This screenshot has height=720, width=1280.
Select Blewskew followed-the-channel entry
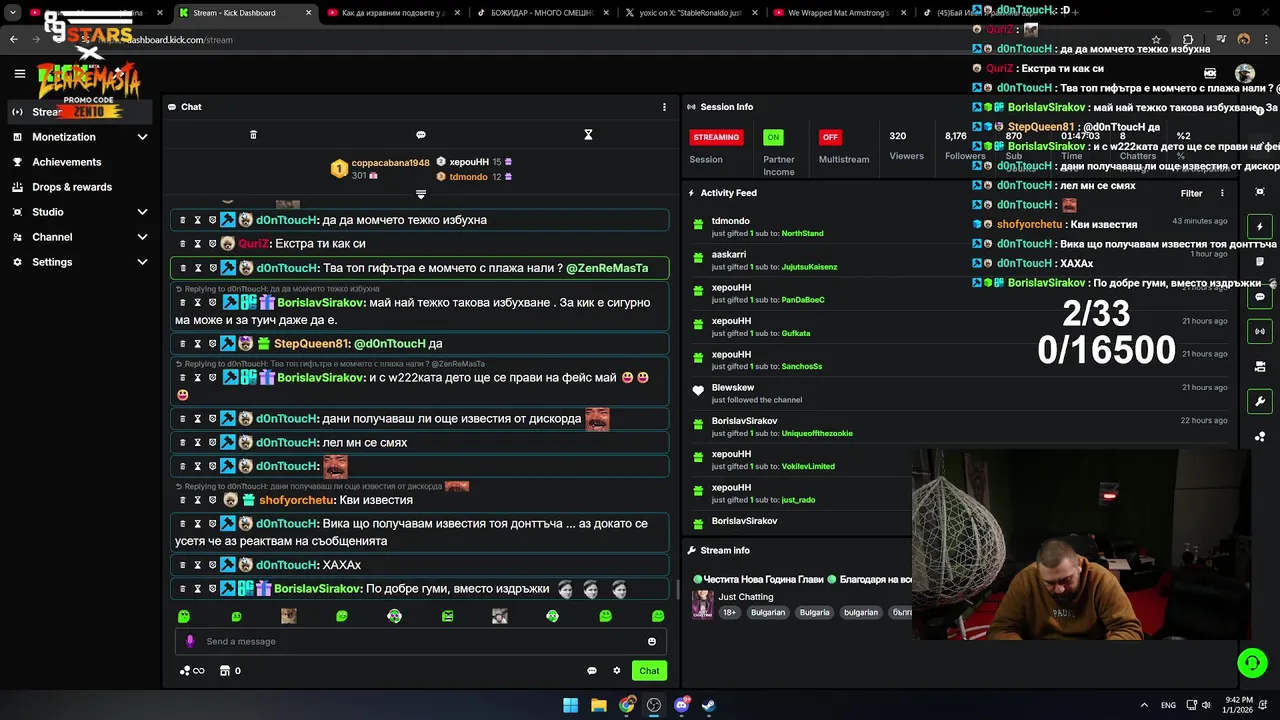point(960,394)
